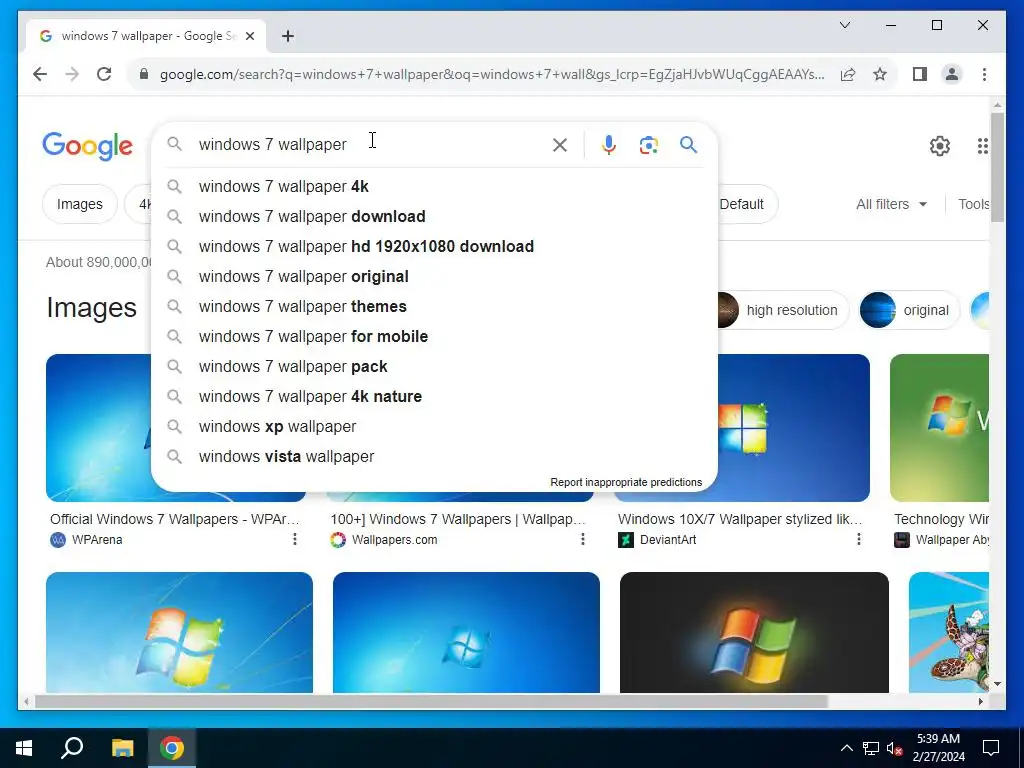Image resolution: width=1024 pixels, height=768 pixels.
Task: Select suggestion "windows 7 wallpaper for mobile"
Action: (434, 337)
